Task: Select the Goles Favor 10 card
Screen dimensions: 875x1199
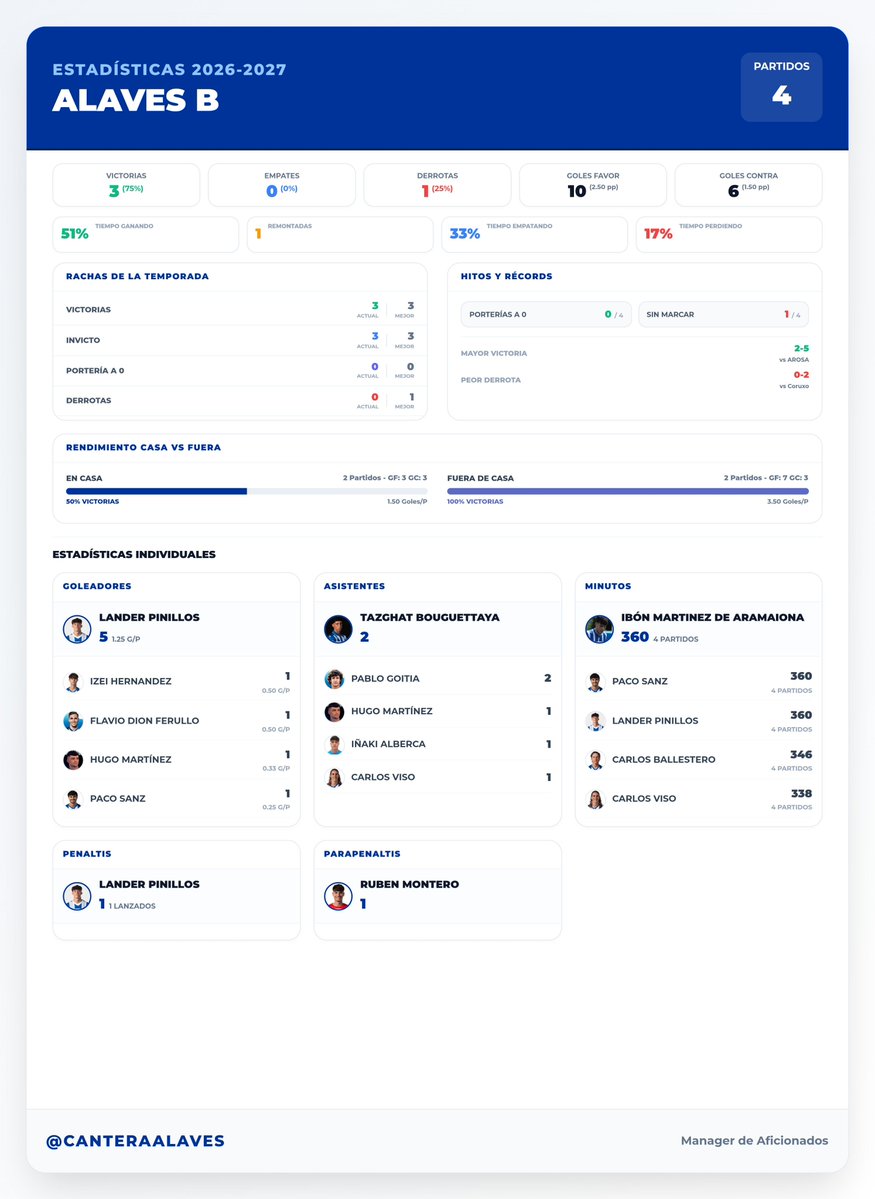Action: (x=593, y=185)
